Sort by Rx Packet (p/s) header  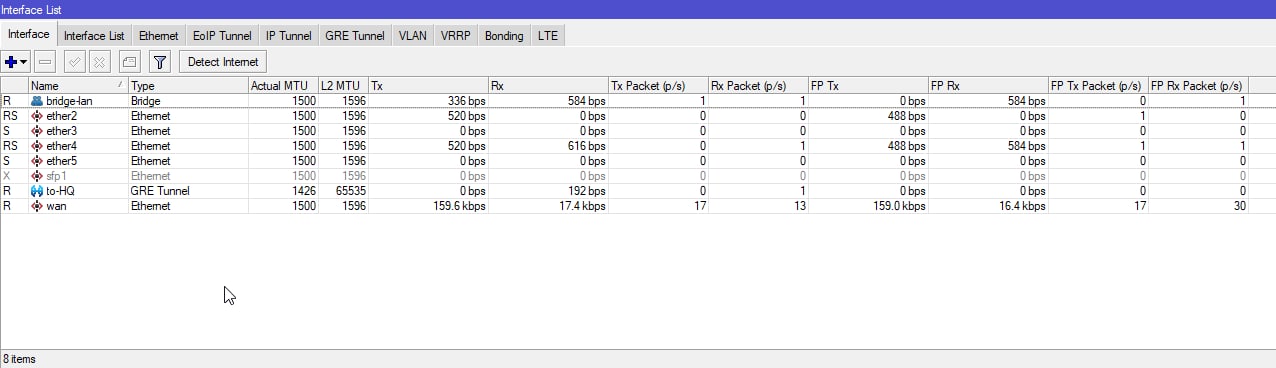(x=758, y=86)
